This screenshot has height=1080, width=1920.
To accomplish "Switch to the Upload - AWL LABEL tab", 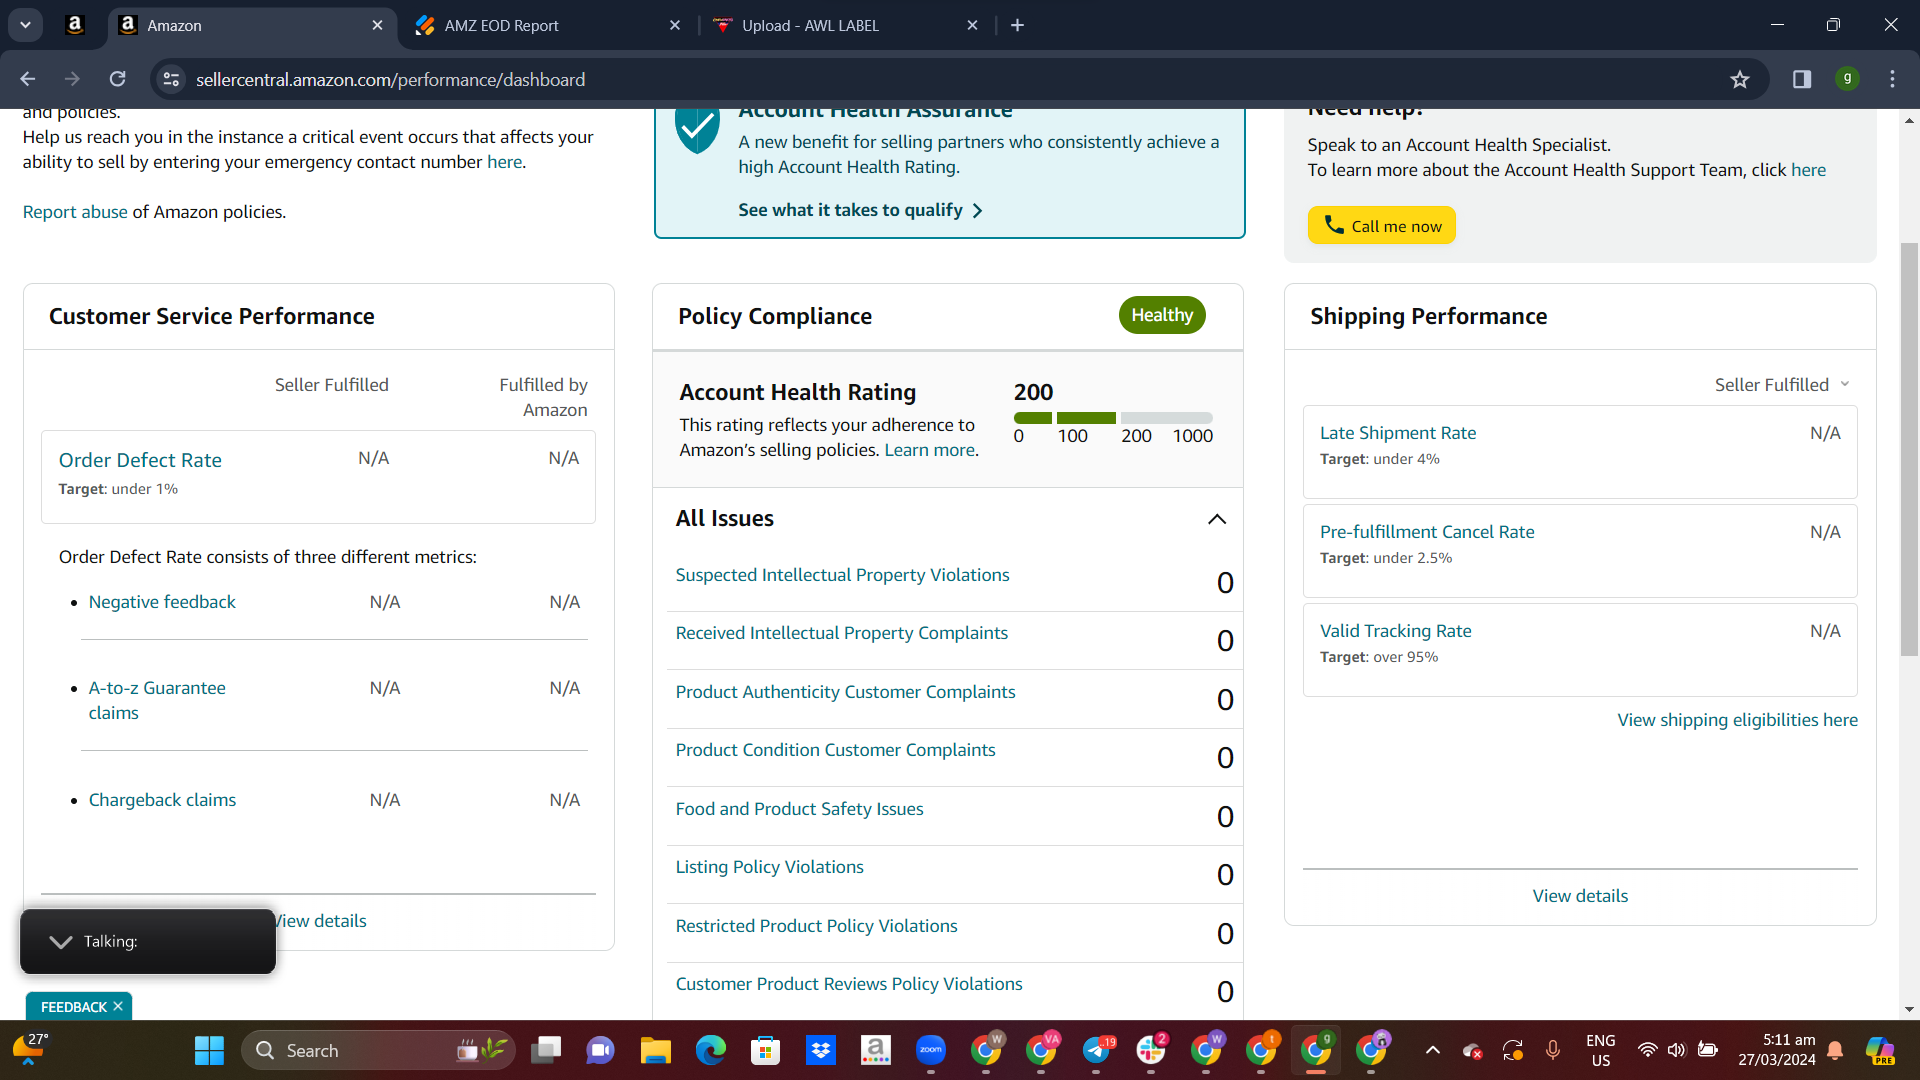I will point(846,25).
